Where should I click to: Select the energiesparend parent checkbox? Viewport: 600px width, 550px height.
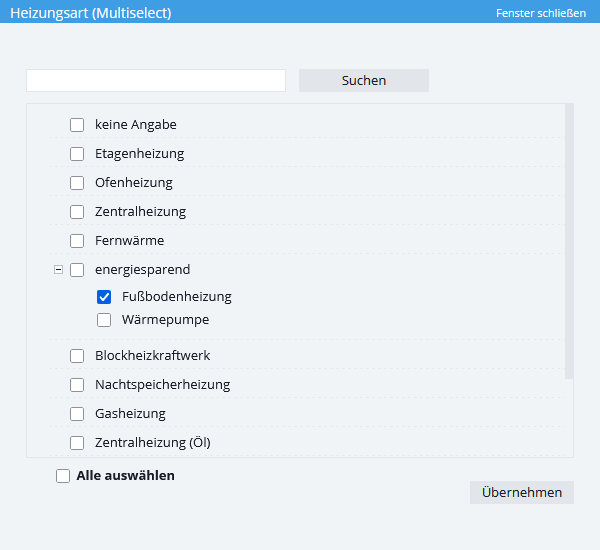77,270
